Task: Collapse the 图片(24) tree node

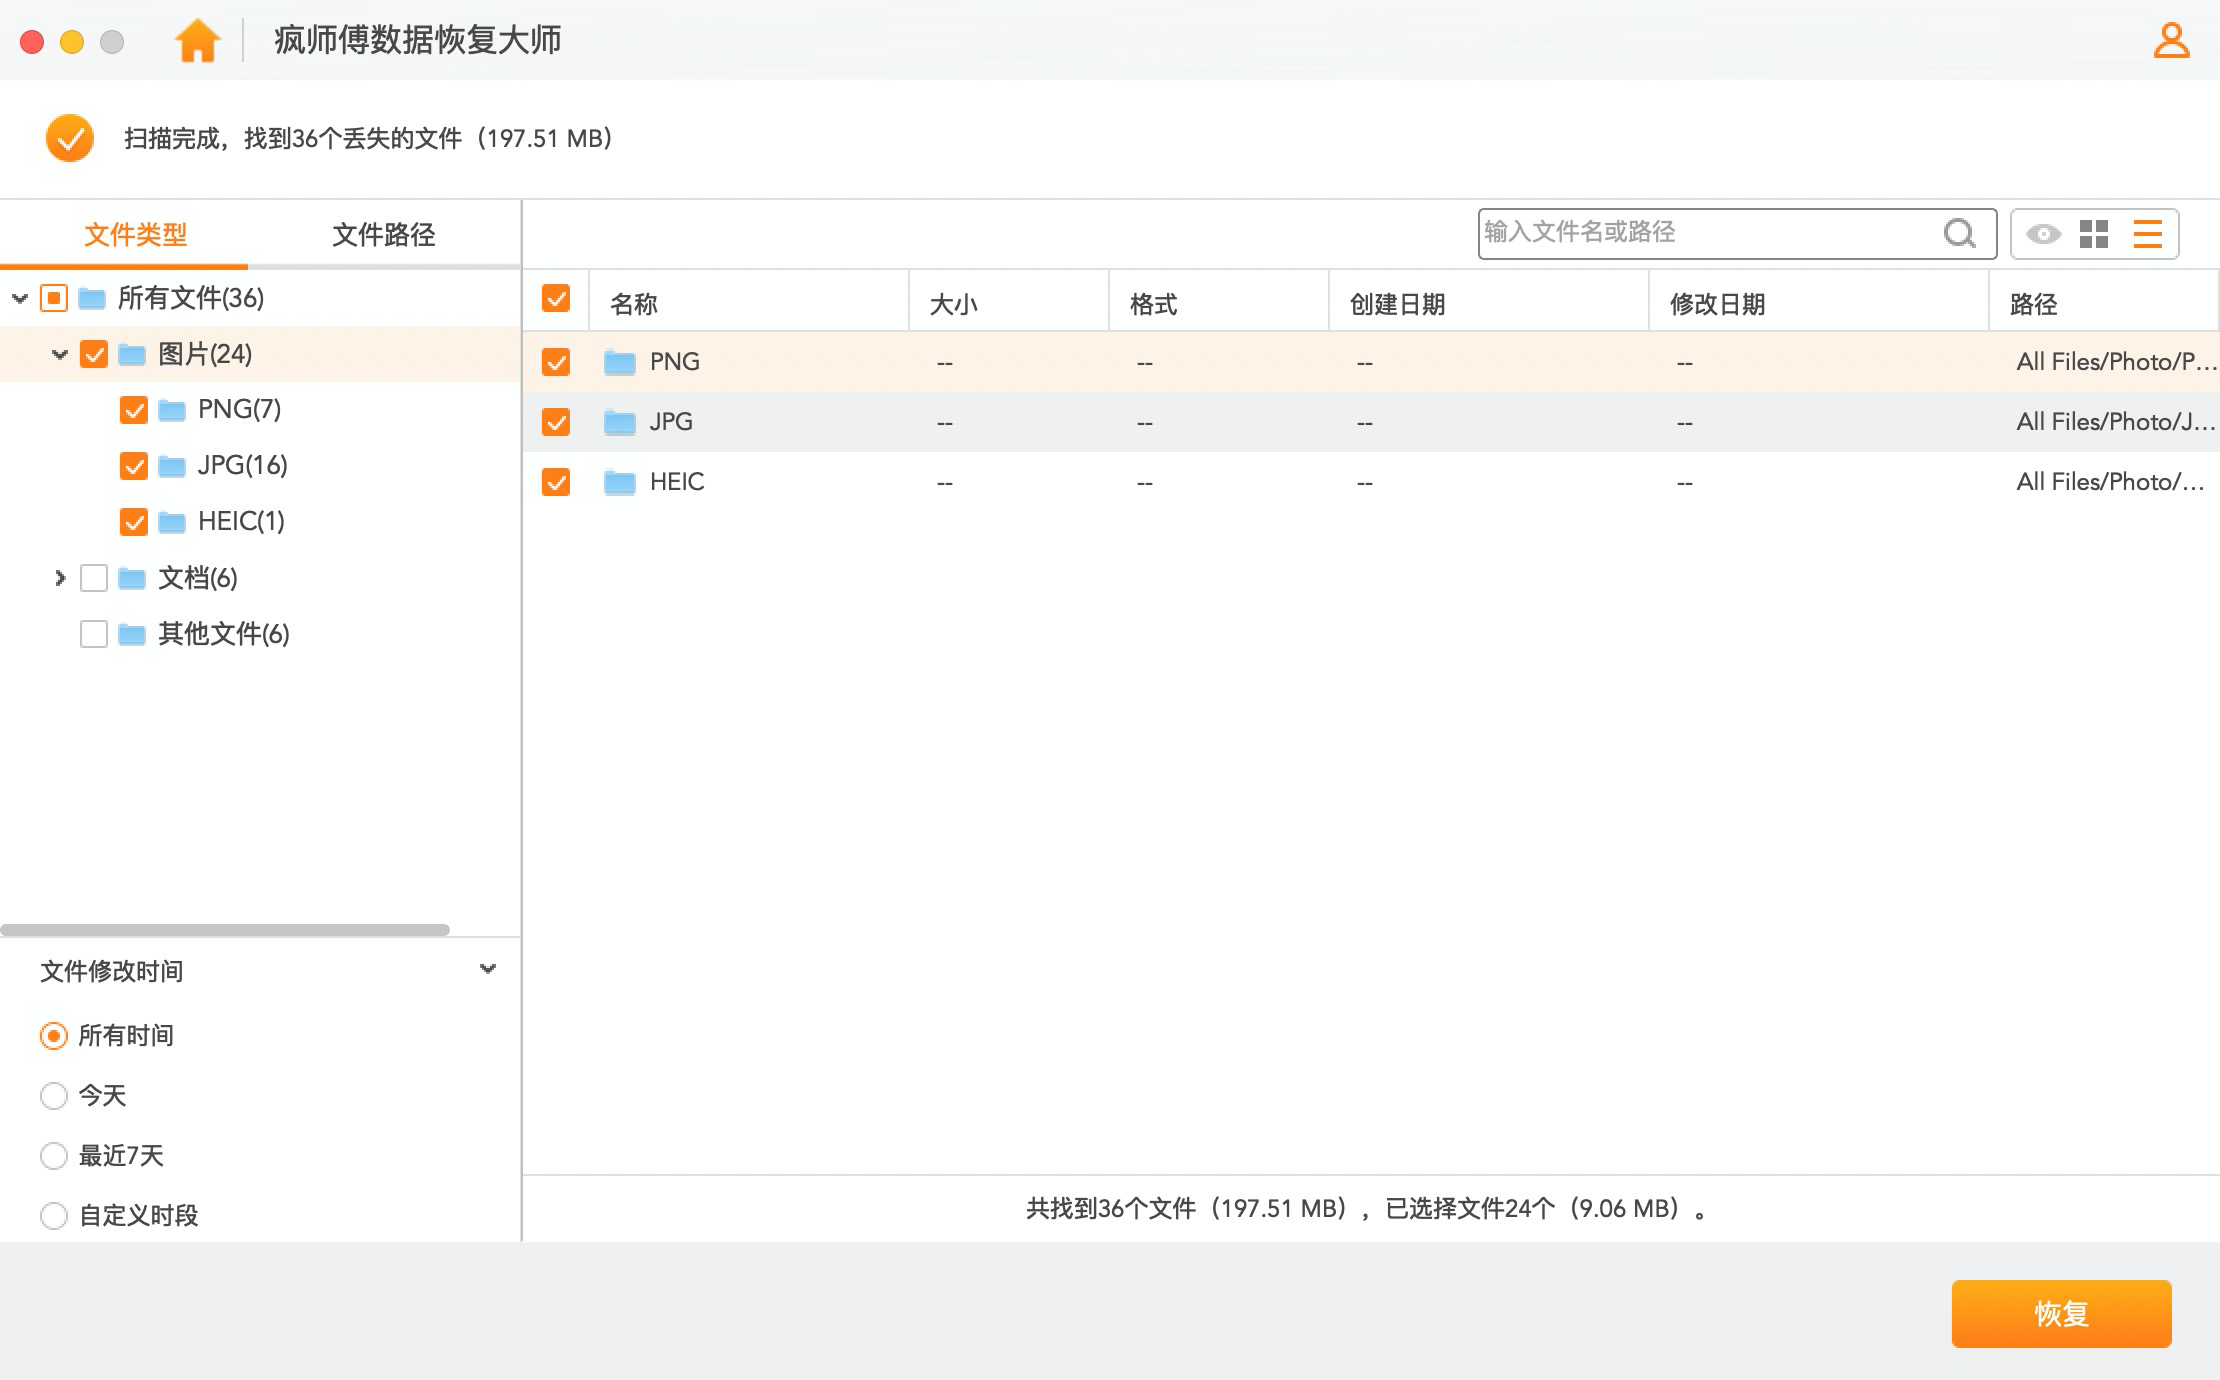Action: (60, 354)
